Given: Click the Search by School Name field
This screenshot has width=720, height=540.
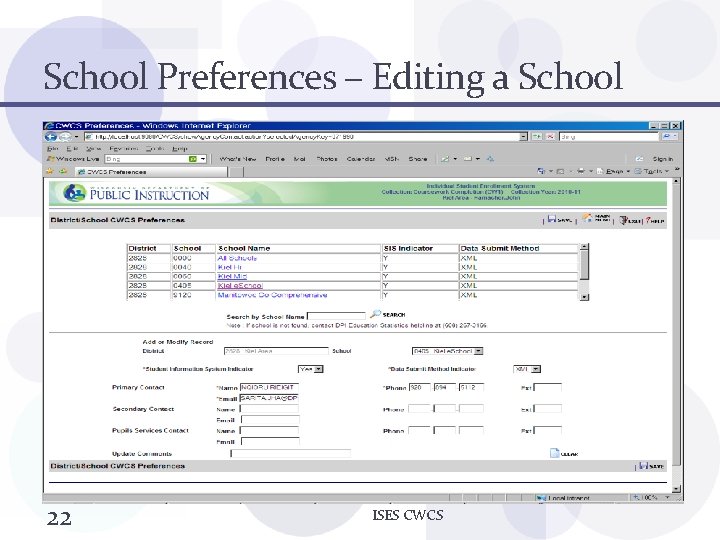Looking at the screenshot, I should pyautogui.click(x=336, y=316).
